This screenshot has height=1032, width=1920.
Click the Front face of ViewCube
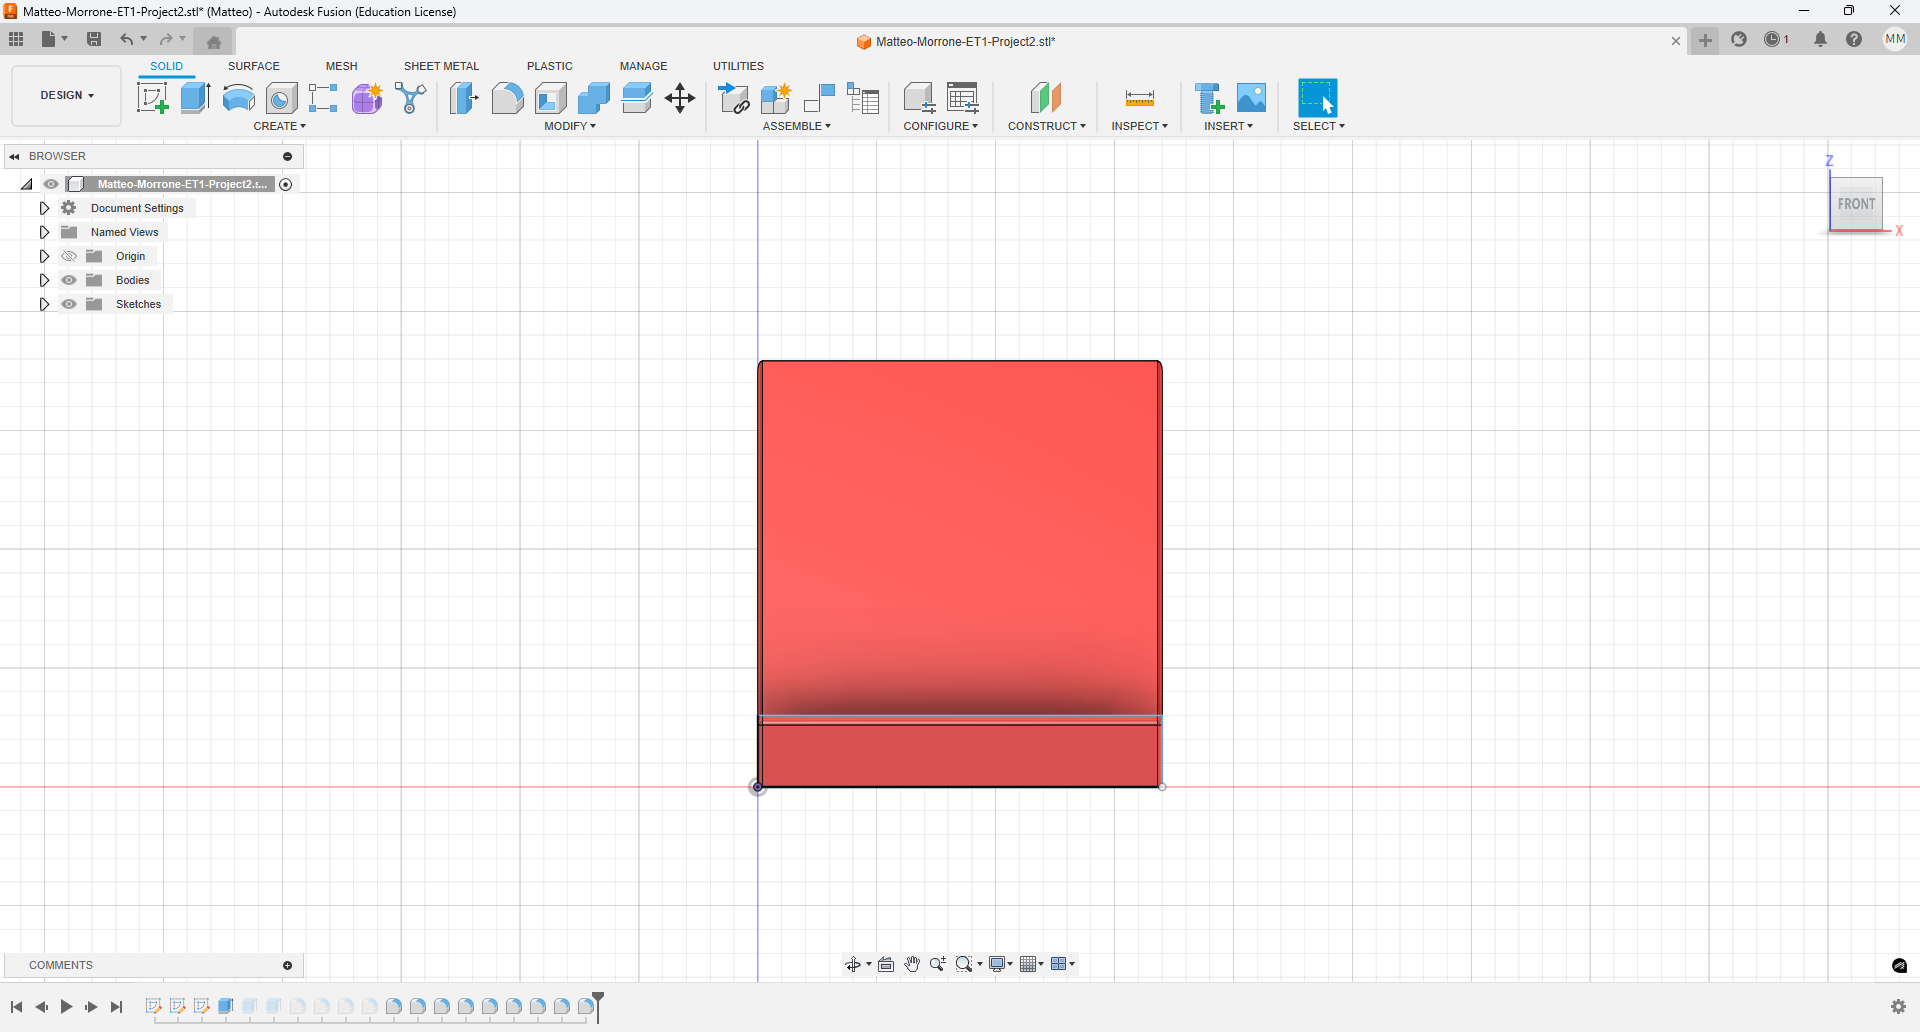click(x=1856, y=204)
